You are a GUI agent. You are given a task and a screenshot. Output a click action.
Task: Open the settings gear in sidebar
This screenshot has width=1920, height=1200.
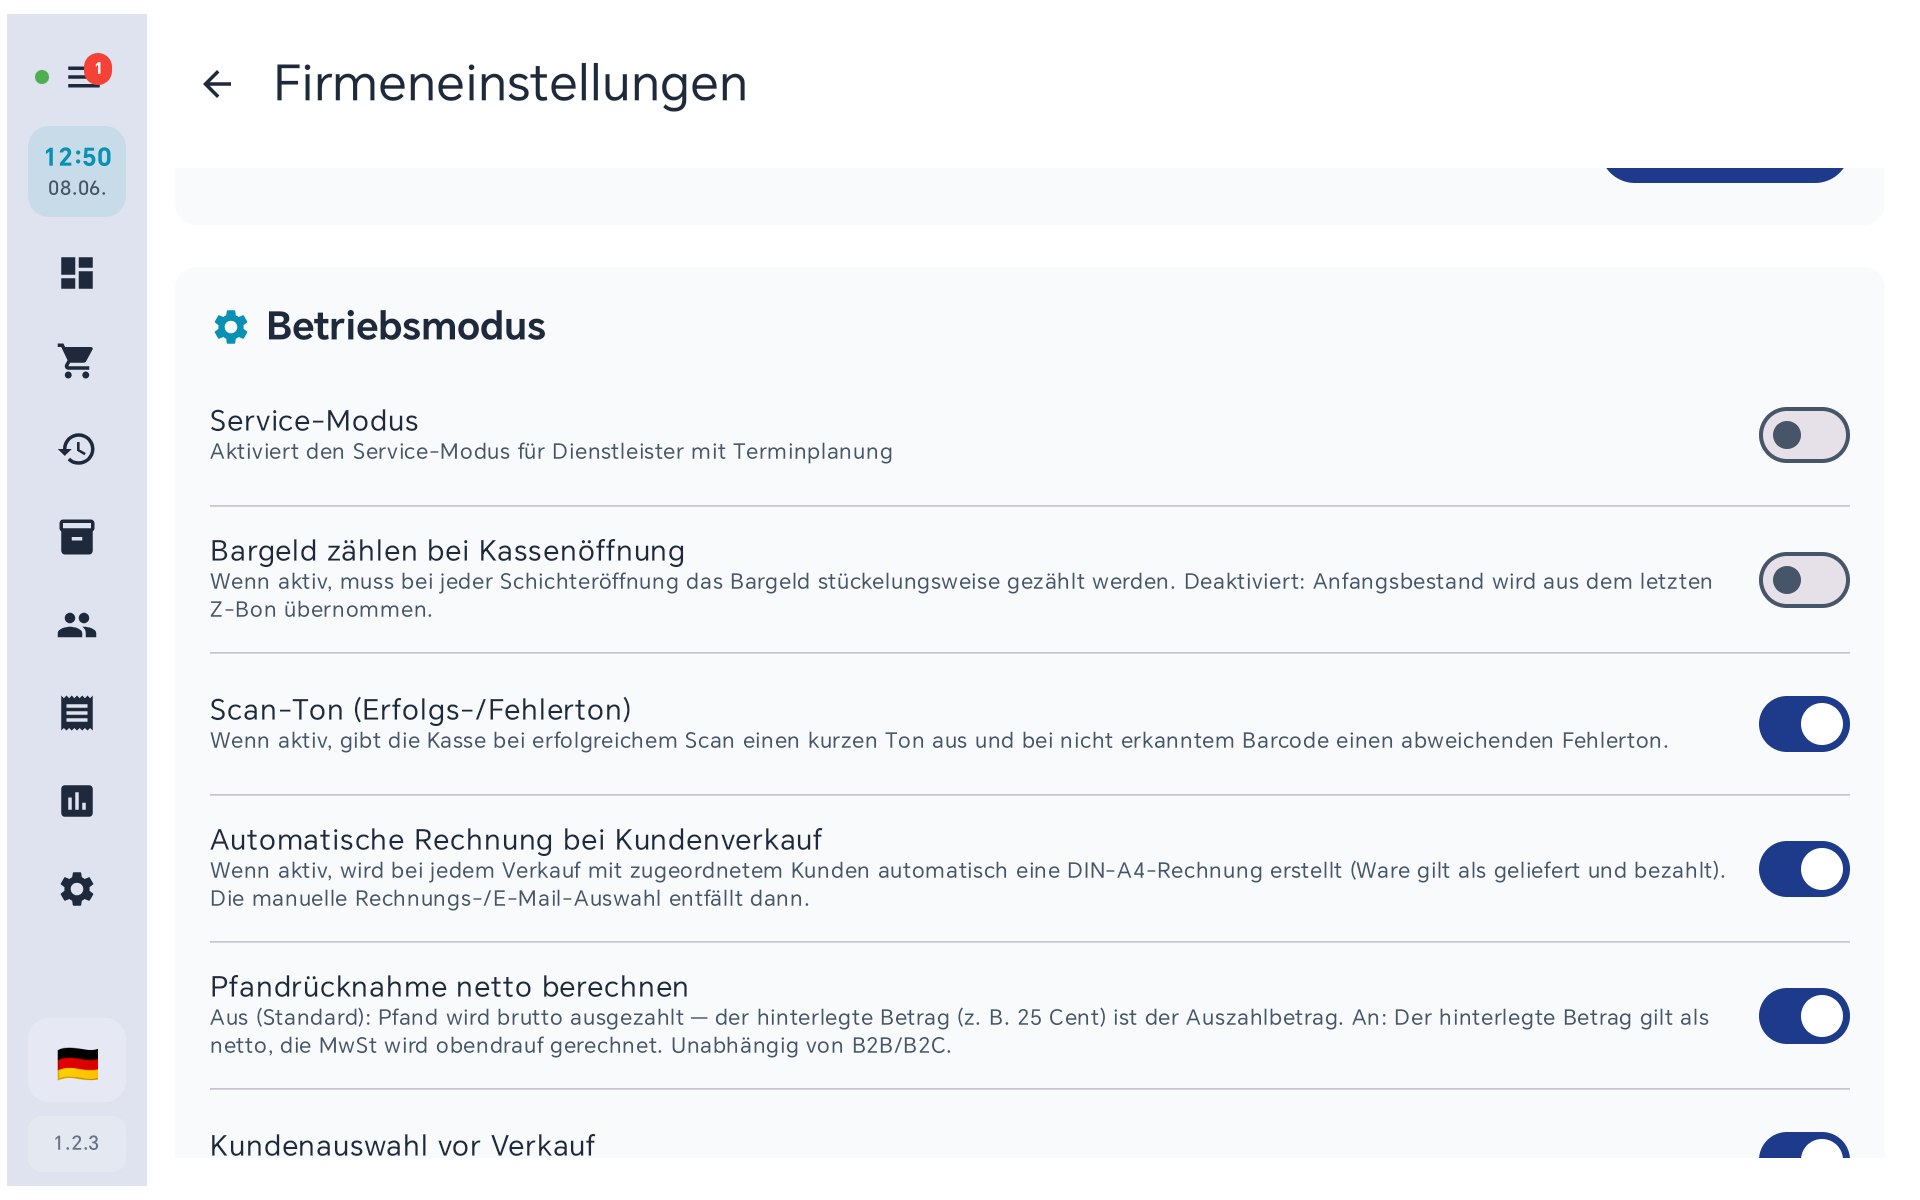coord(77,889)
